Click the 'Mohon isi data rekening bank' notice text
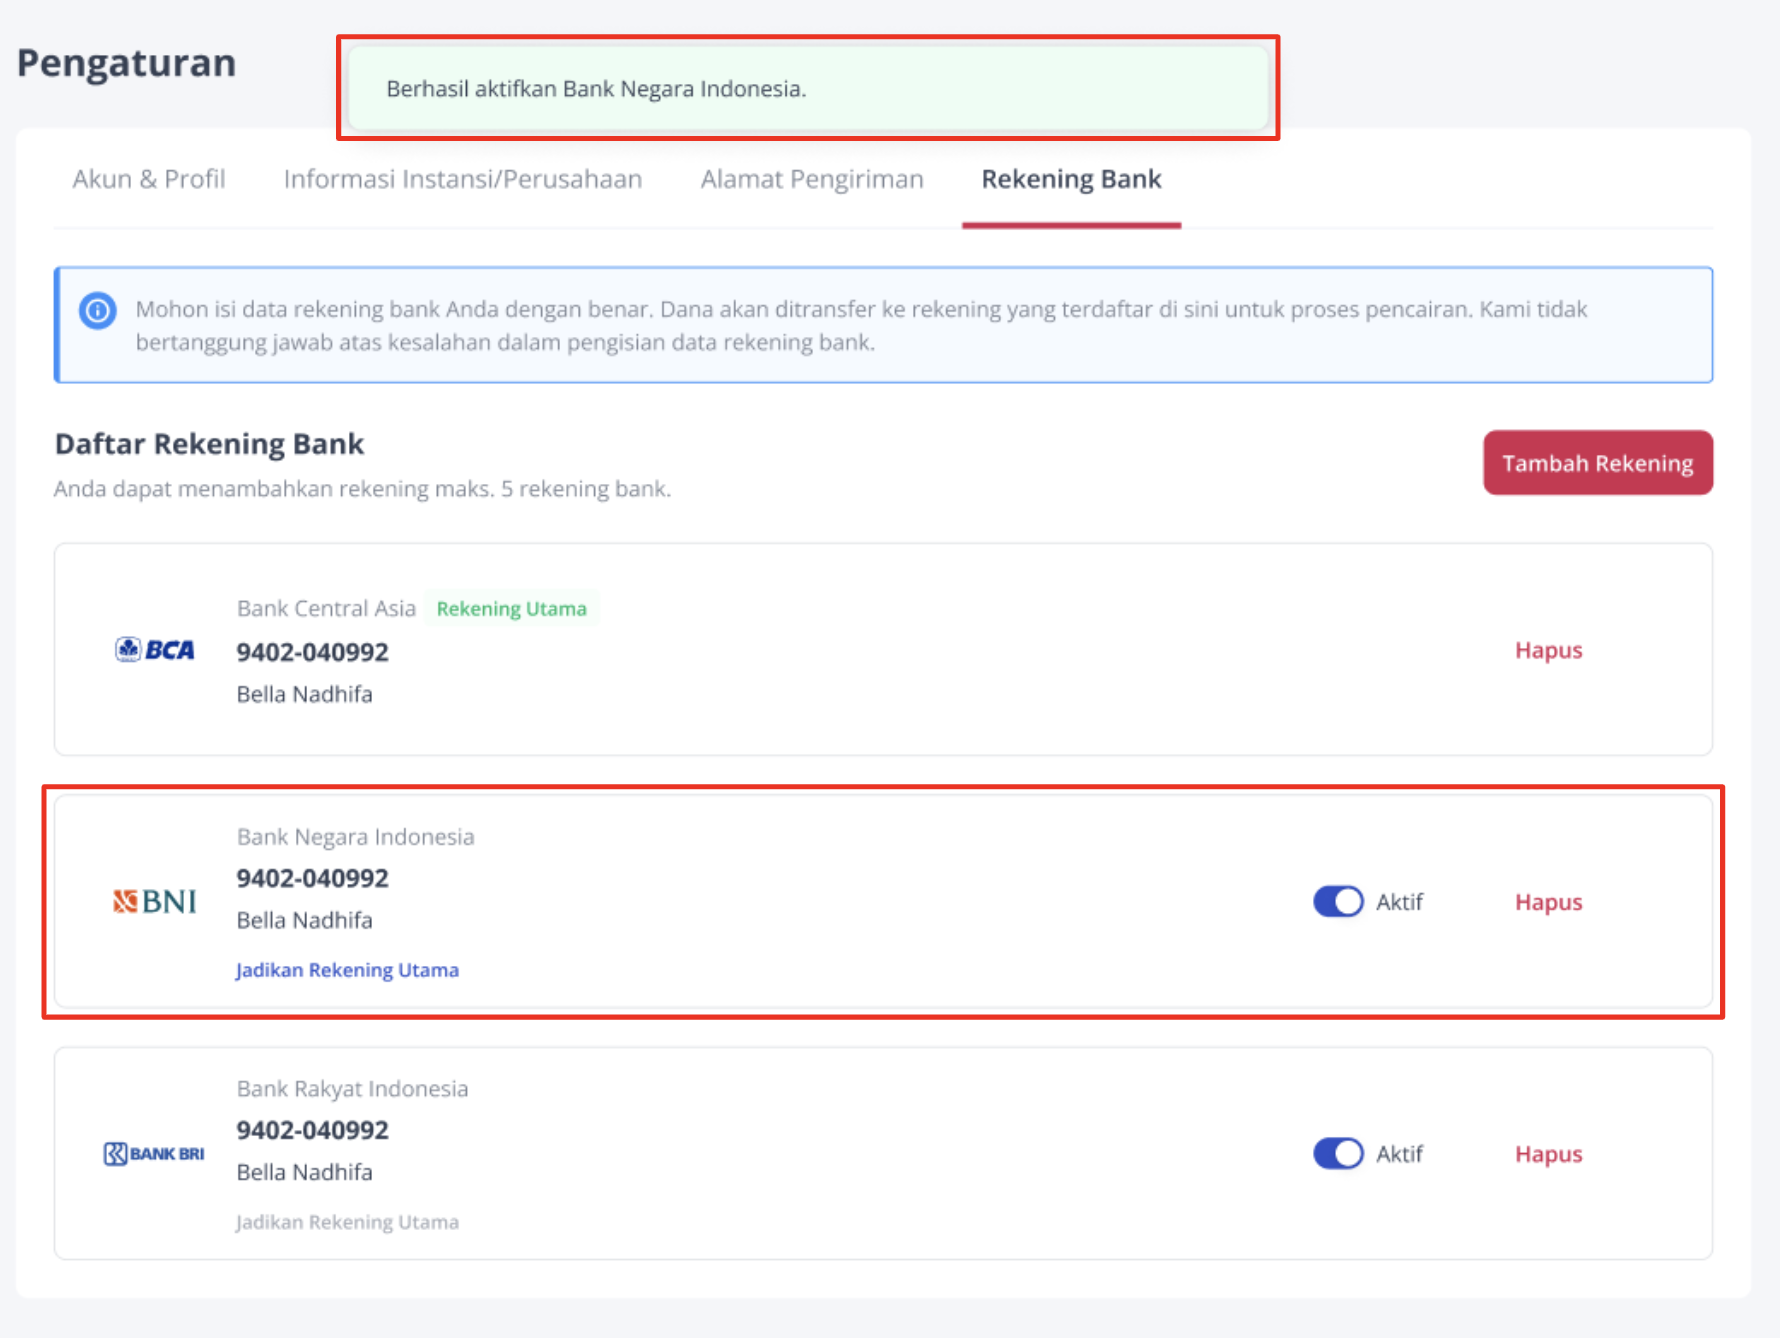Screen dimensions: 1780x1338 [x=861, y=325]
